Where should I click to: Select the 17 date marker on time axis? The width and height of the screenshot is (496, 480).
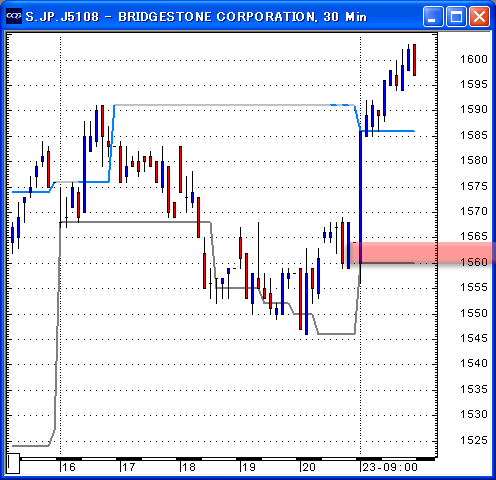(129, 467)
